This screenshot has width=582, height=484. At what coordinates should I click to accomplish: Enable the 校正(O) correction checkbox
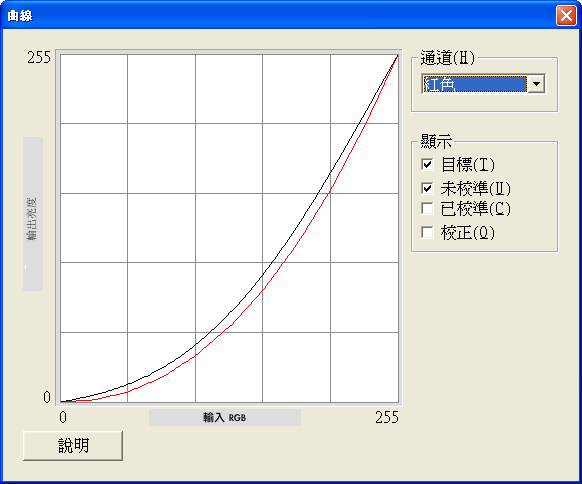427,233
